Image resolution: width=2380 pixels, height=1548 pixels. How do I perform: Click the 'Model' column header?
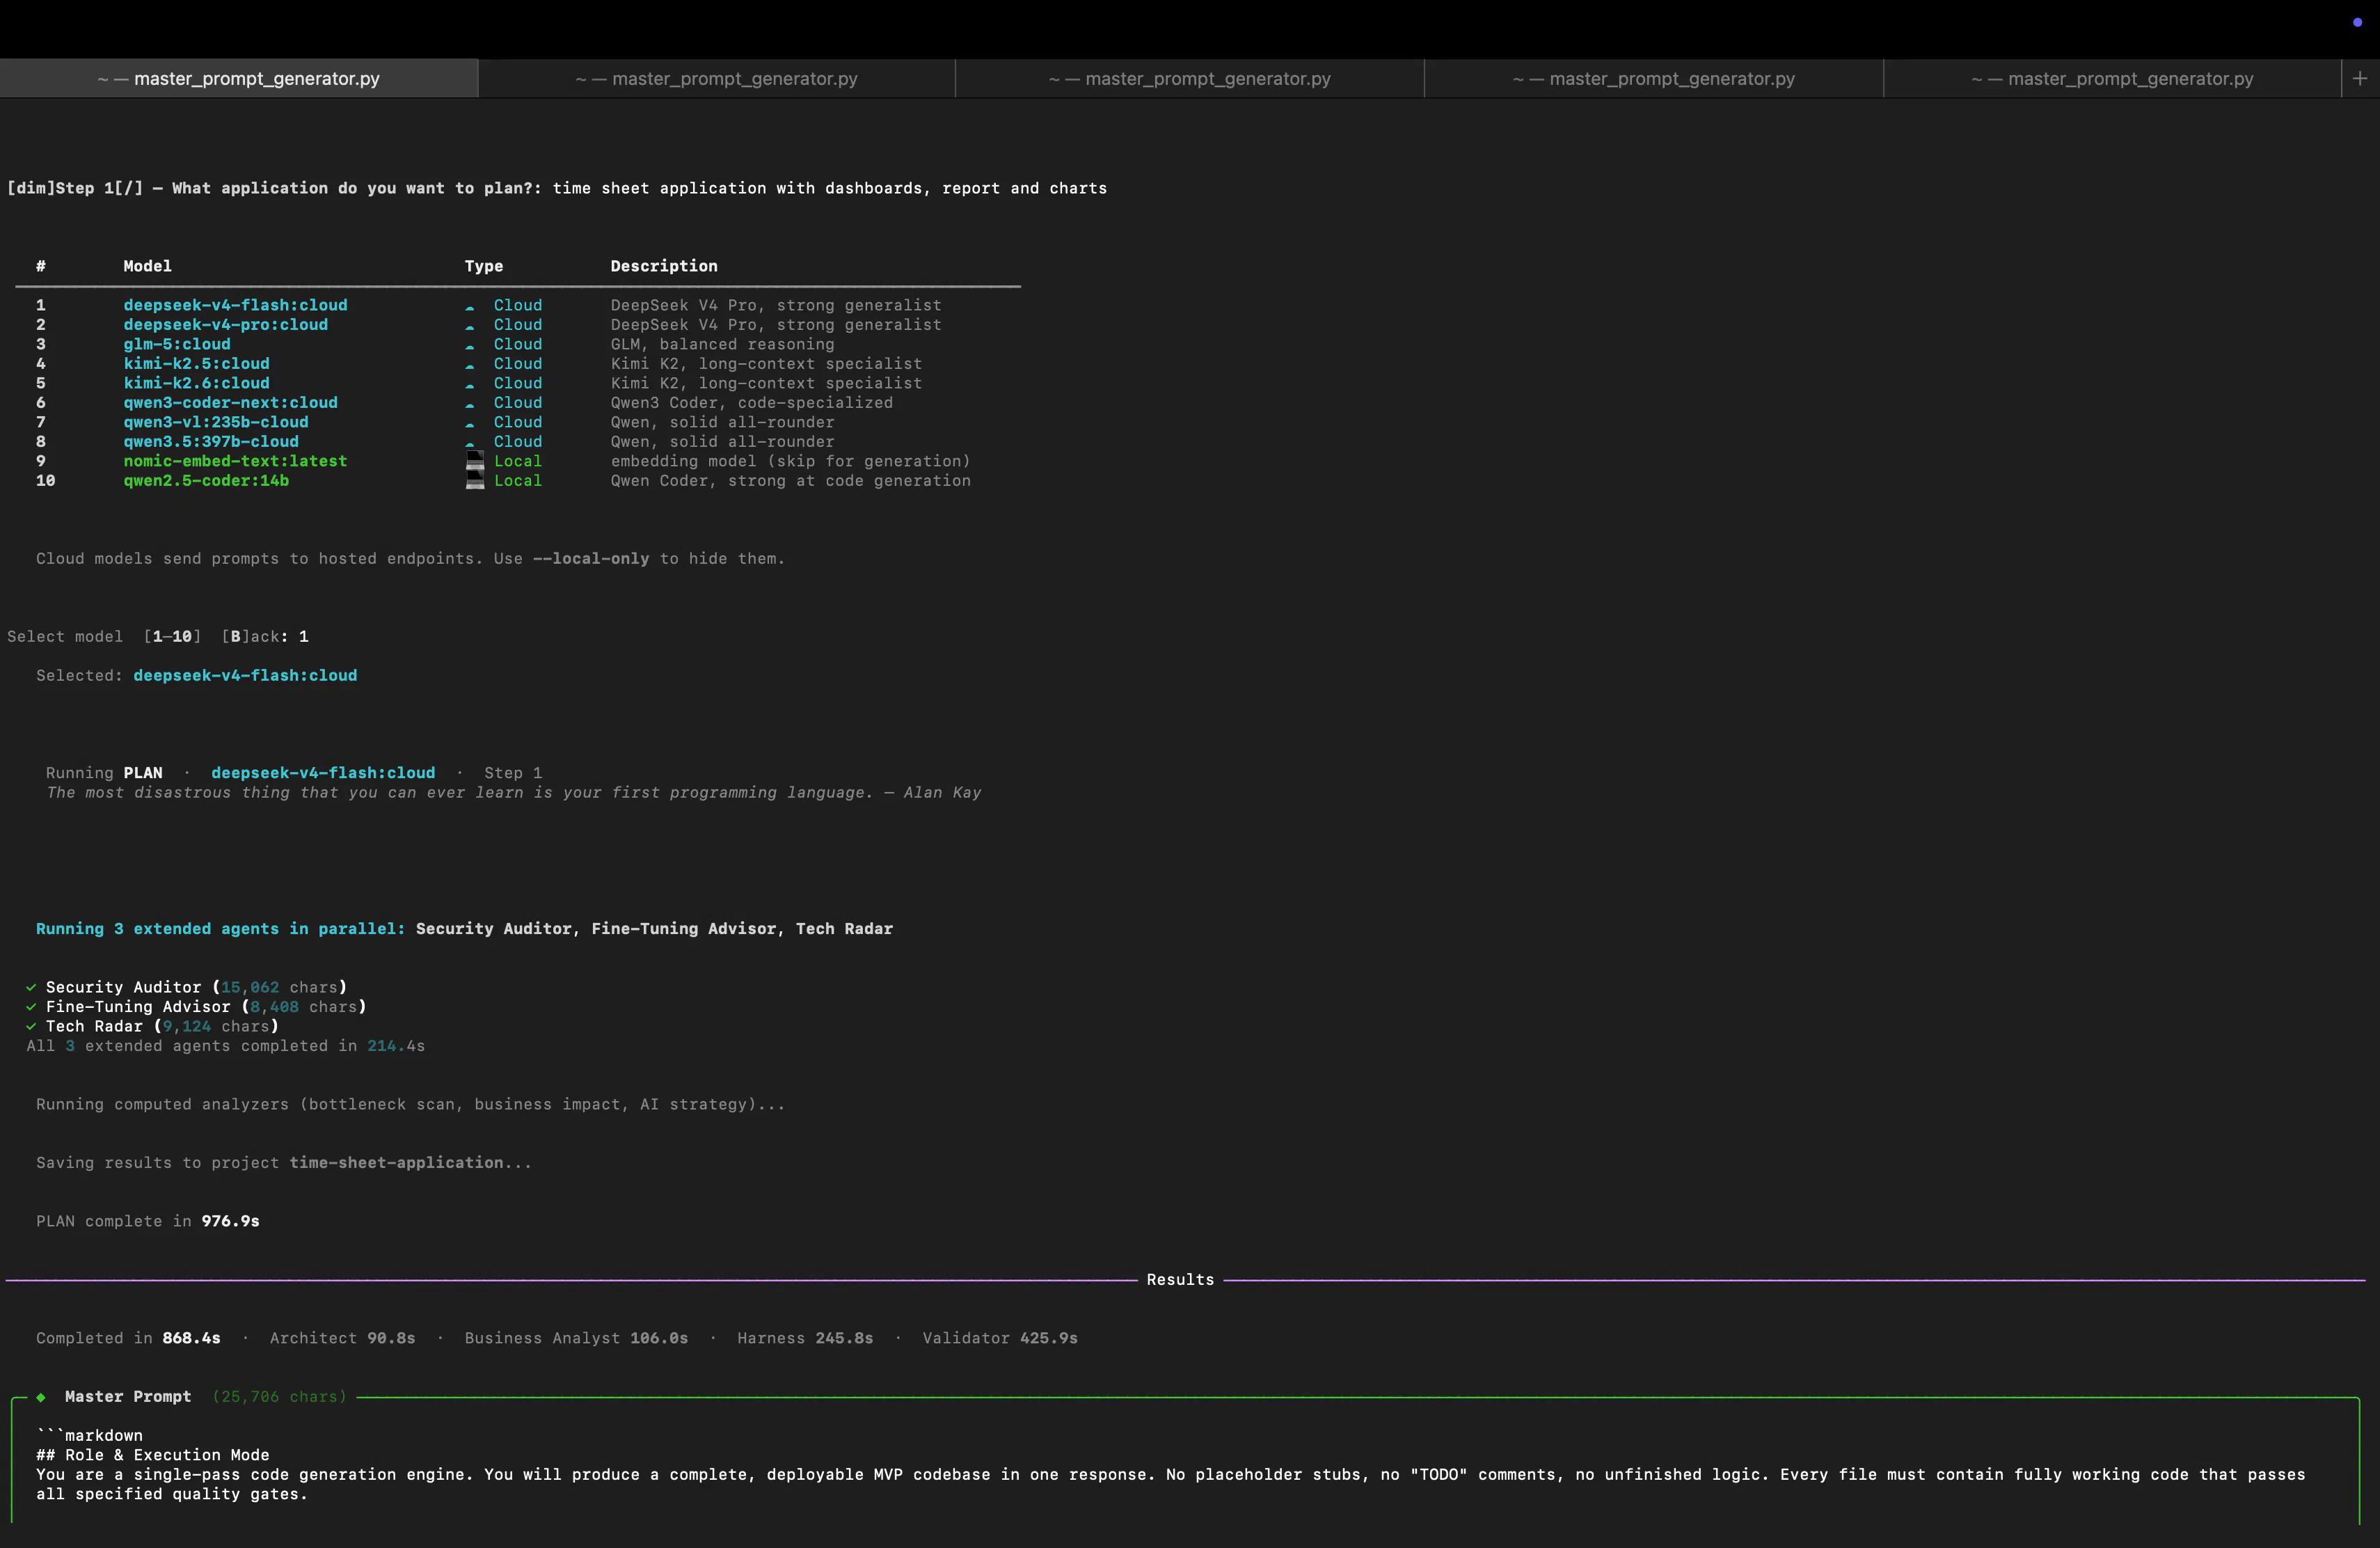[x=148, y=266]
